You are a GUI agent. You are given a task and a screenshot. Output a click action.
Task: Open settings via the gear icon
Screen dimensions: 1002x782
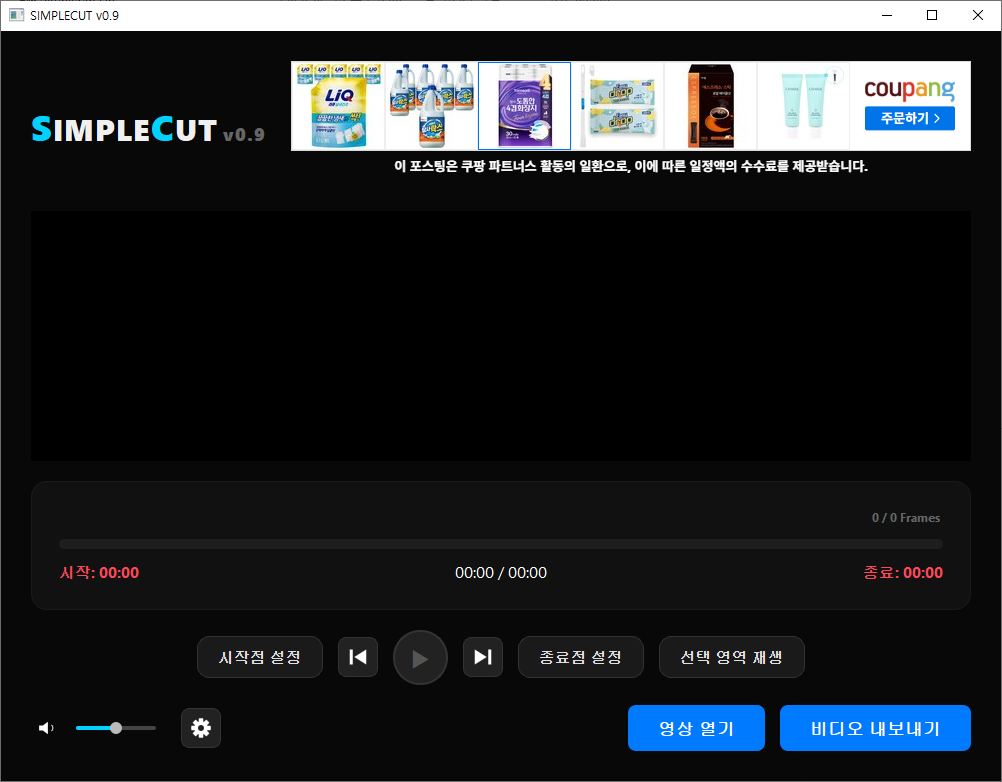tap(201, 728)
